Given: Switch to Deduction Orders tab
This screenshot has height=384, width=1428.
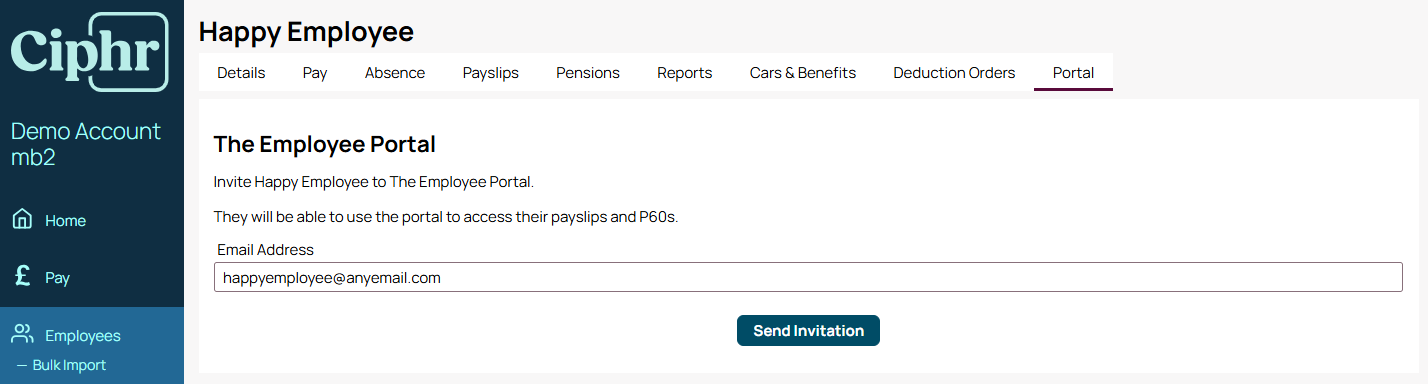Looking at the screenshot, I should pos(954,72).
